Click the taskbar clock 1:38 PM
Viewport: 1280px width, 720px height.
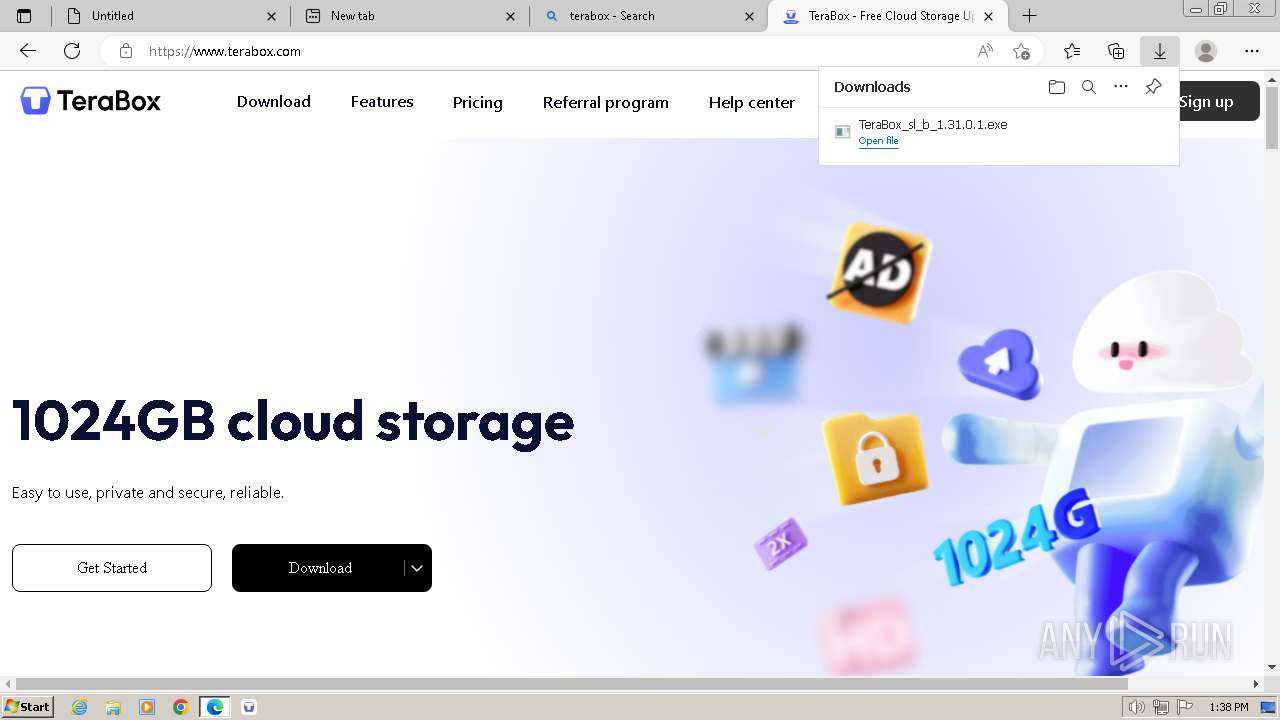pos(1228,707)
